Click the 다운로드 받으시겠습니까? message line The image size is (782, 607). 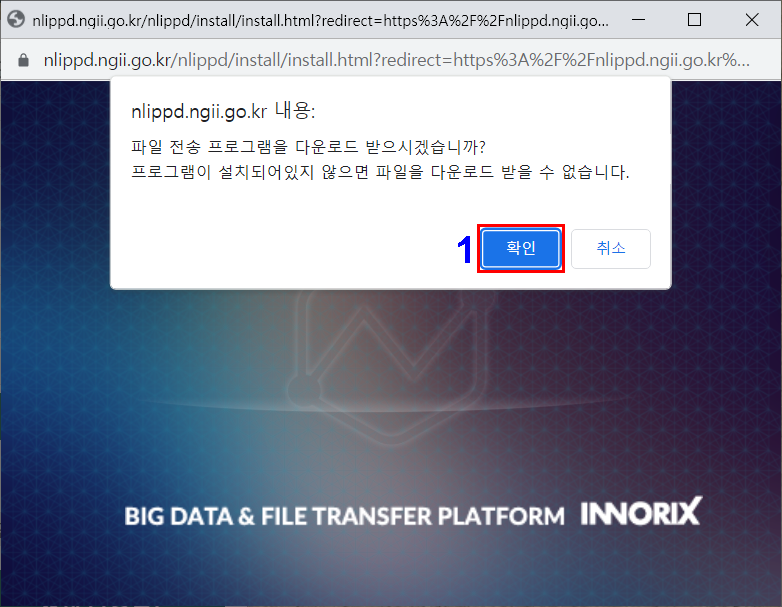[x=308, y=147]
